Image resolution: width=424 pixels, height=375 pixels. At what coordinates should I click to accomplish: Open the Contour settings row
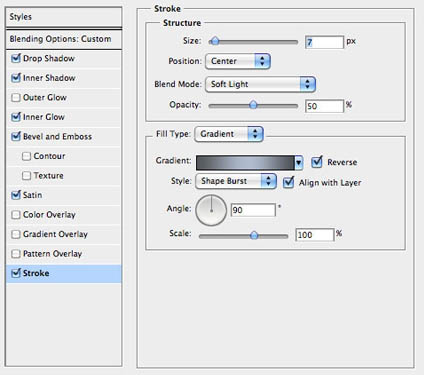(x=64, y=156)
